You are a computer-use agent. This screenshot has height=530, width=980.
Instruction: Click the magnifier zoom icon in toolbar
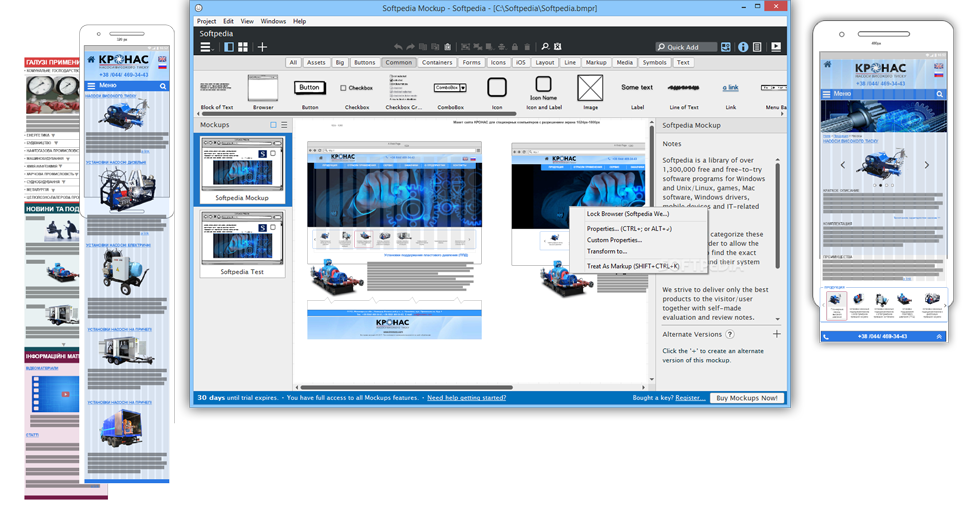pyautogui.click(x=545, y=47)
